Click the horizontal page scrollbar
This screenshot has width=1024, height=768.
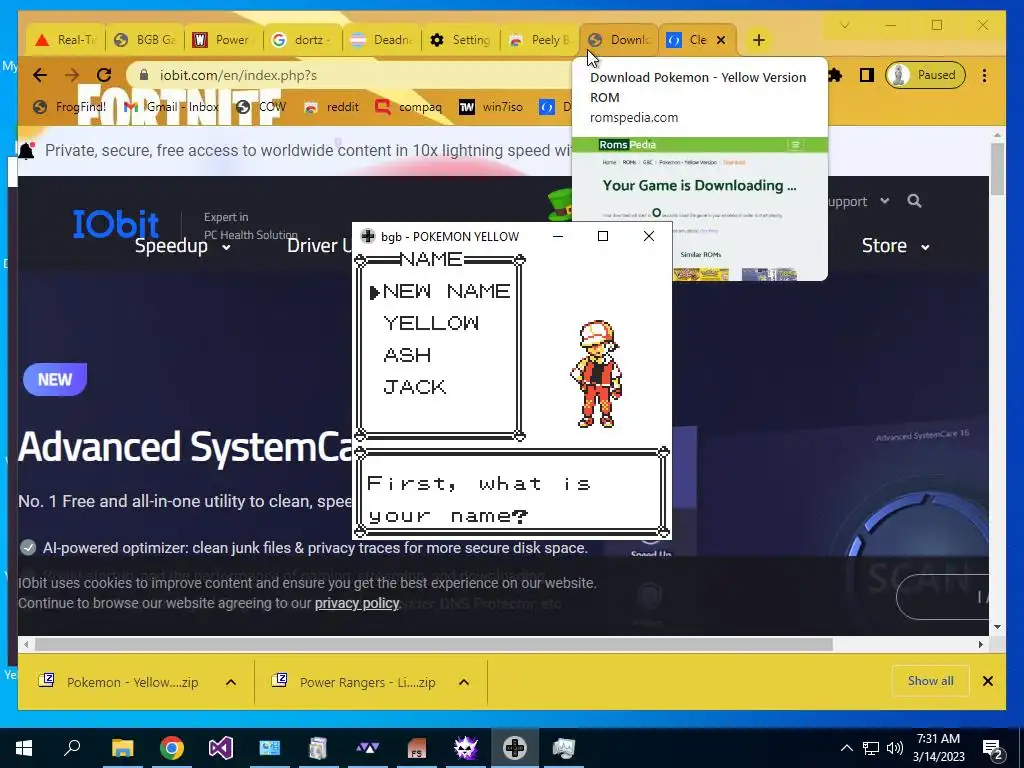(x=434, y=645)
